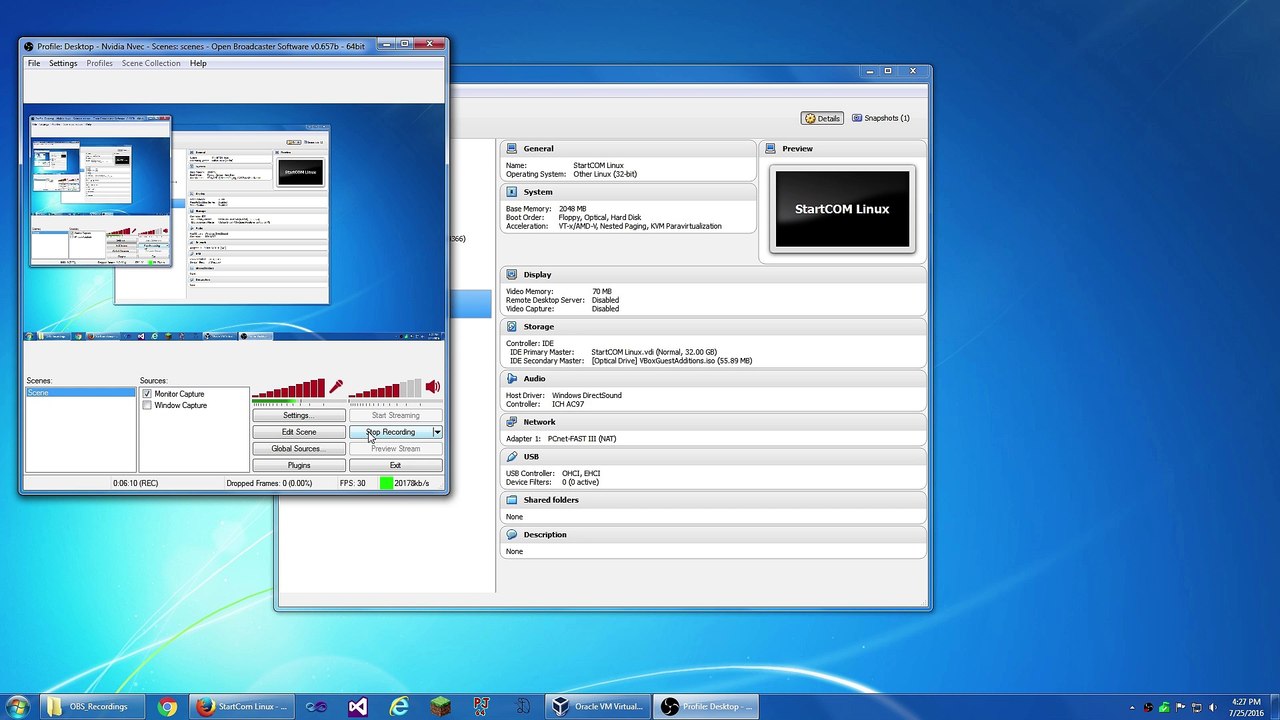Open Minecraft from the taskbar
The height and width of the screenshot is (720, 1280).
440,707
